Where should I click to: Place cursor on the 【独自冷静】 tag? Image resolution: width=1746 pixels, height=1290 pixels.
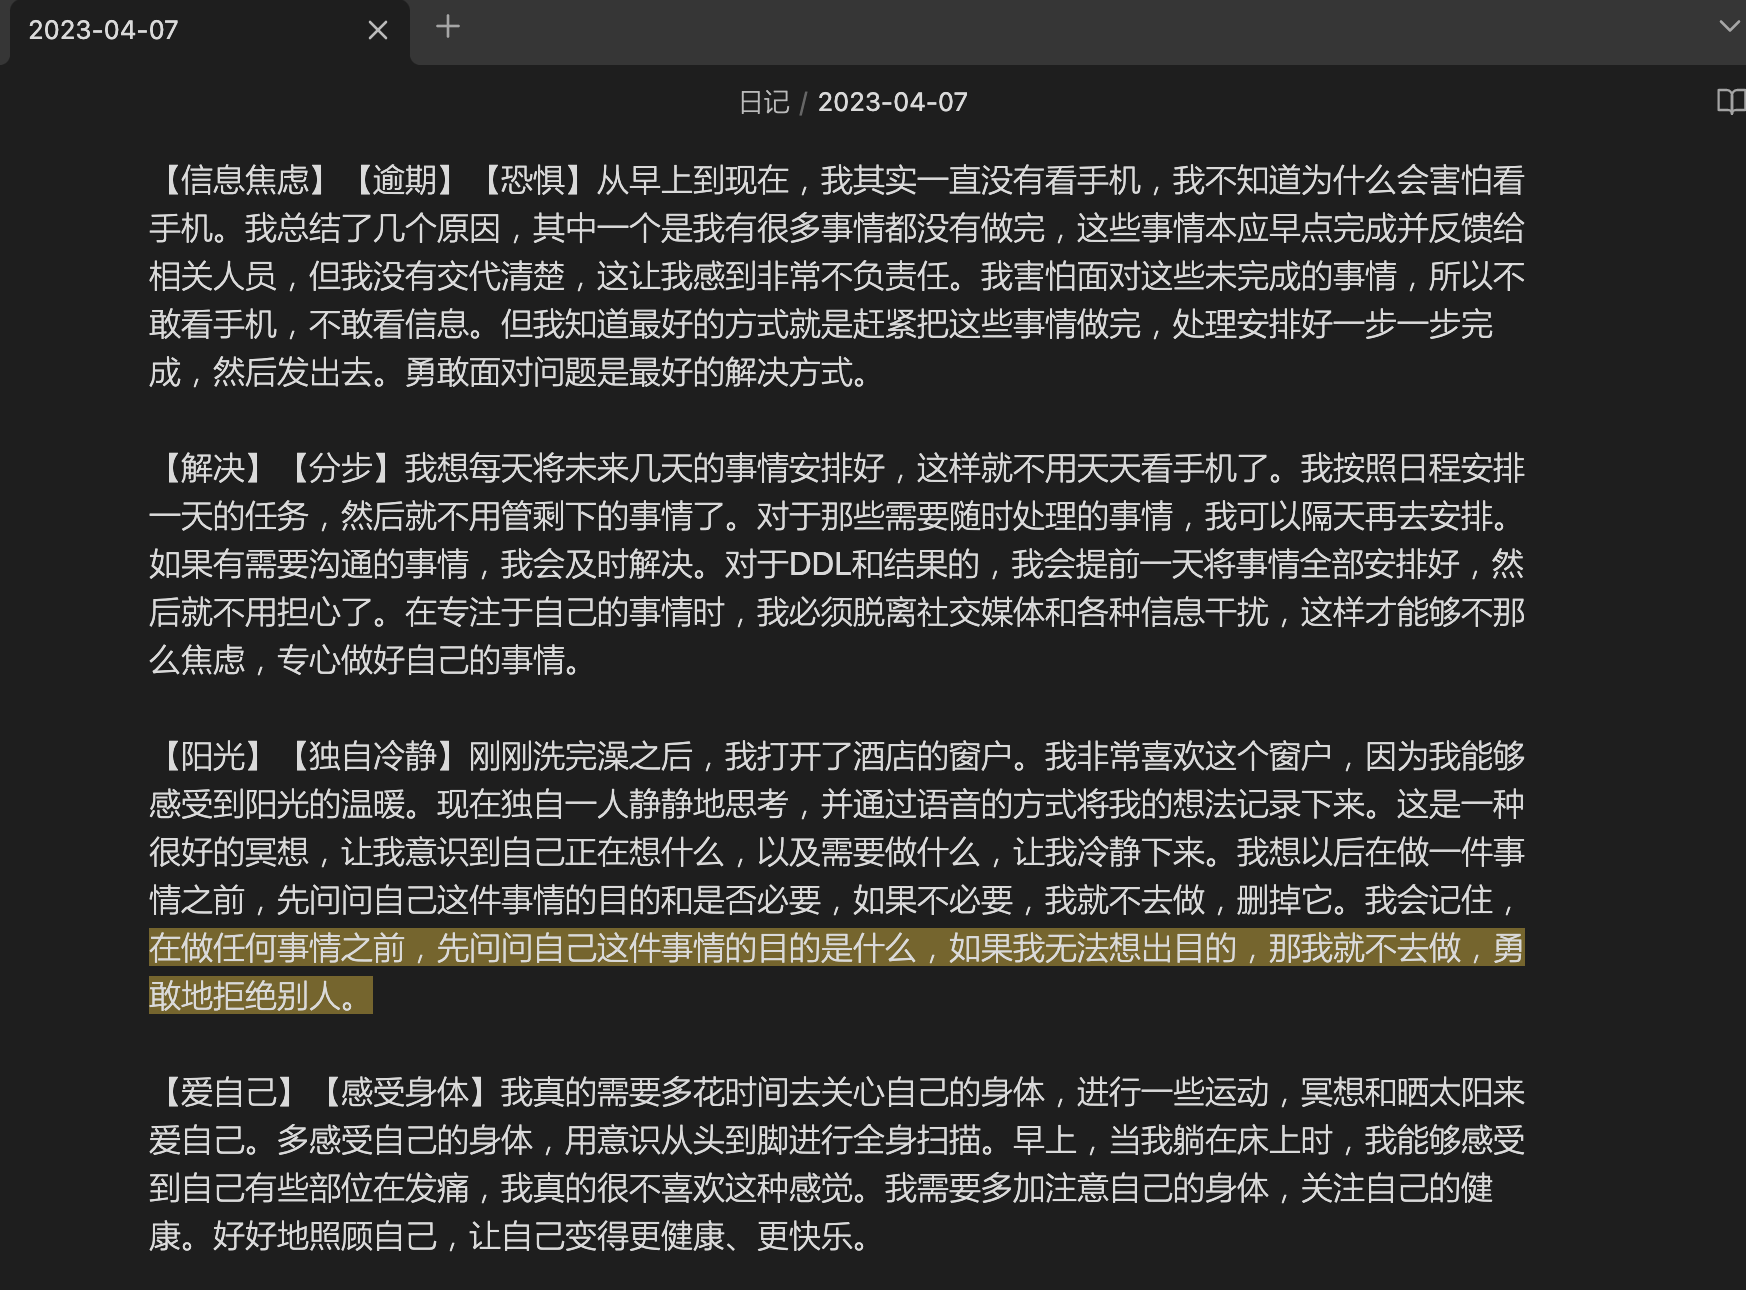(x=372, y=756)
